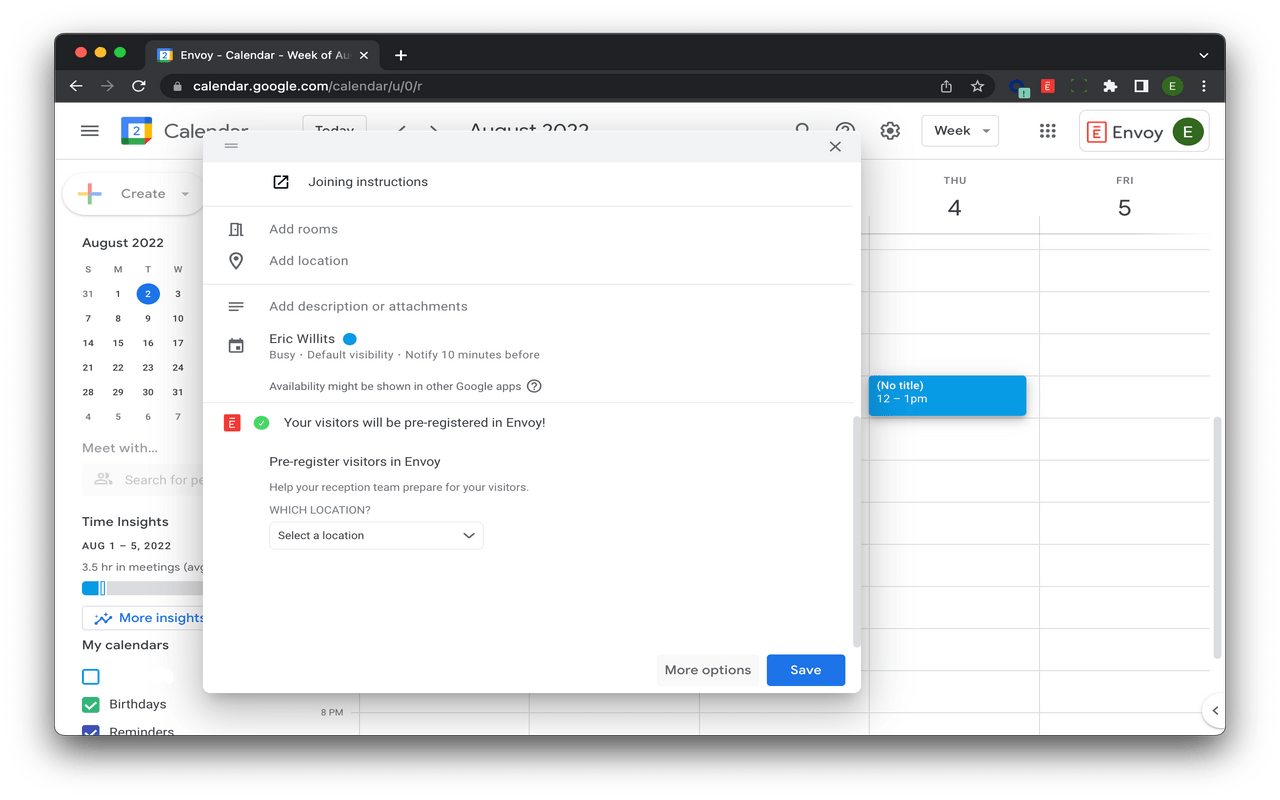Toggle the Birthdays calendar checkbox
This screenshot has height=800, width=1280.
point(91,704)
